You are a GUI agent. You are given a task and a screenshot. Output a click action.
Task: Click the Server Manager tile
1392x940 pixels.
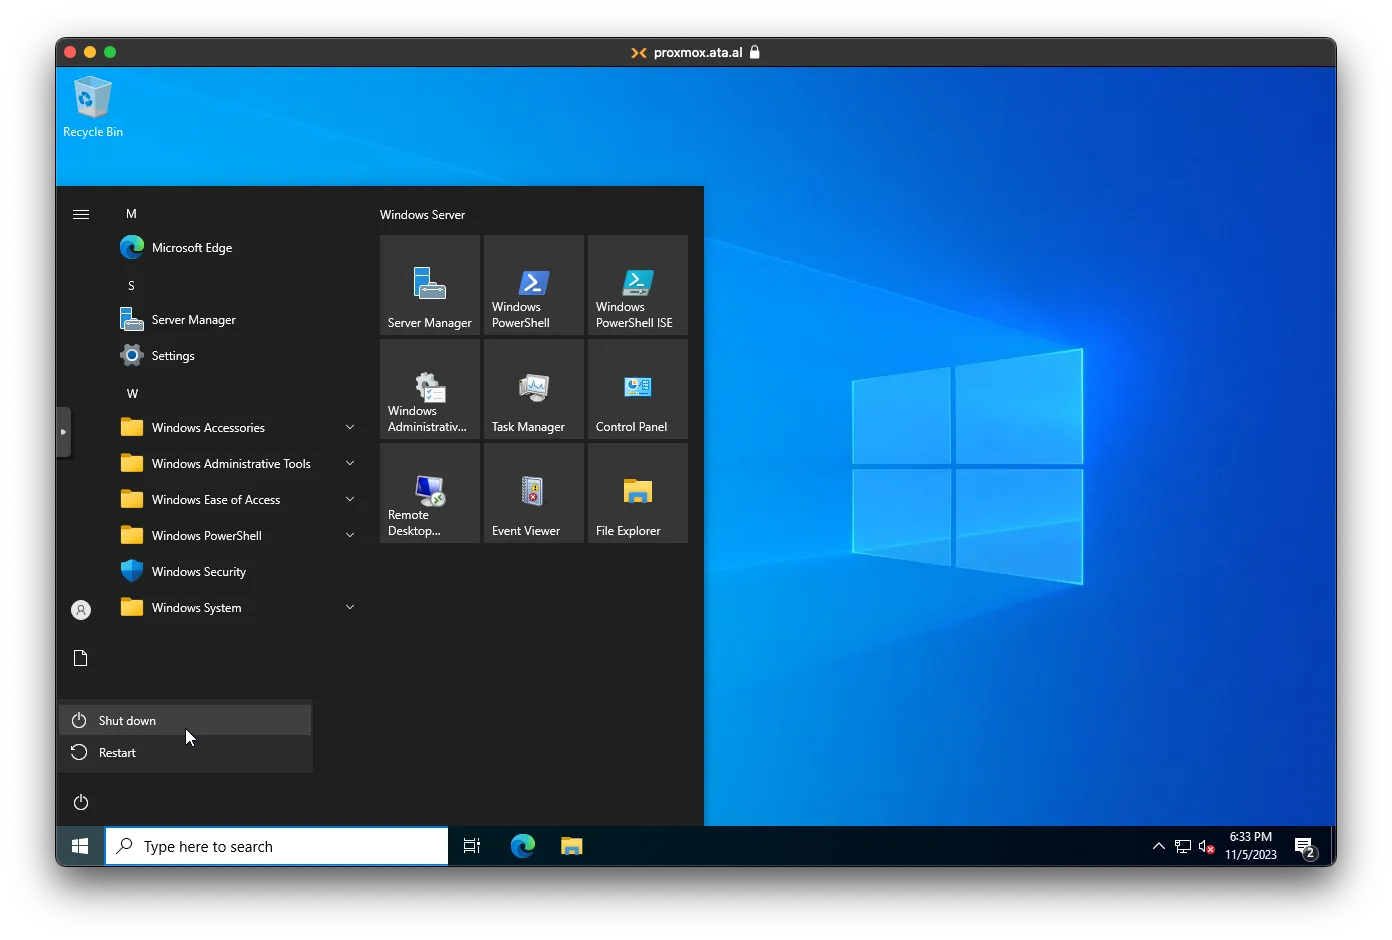pyautogui.click(x=430, y=285)
